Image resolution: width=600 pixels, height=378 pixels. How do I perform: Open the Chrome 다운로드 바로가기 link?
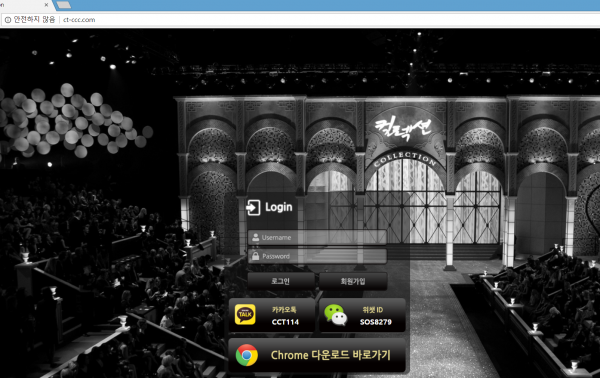point(316,355)
